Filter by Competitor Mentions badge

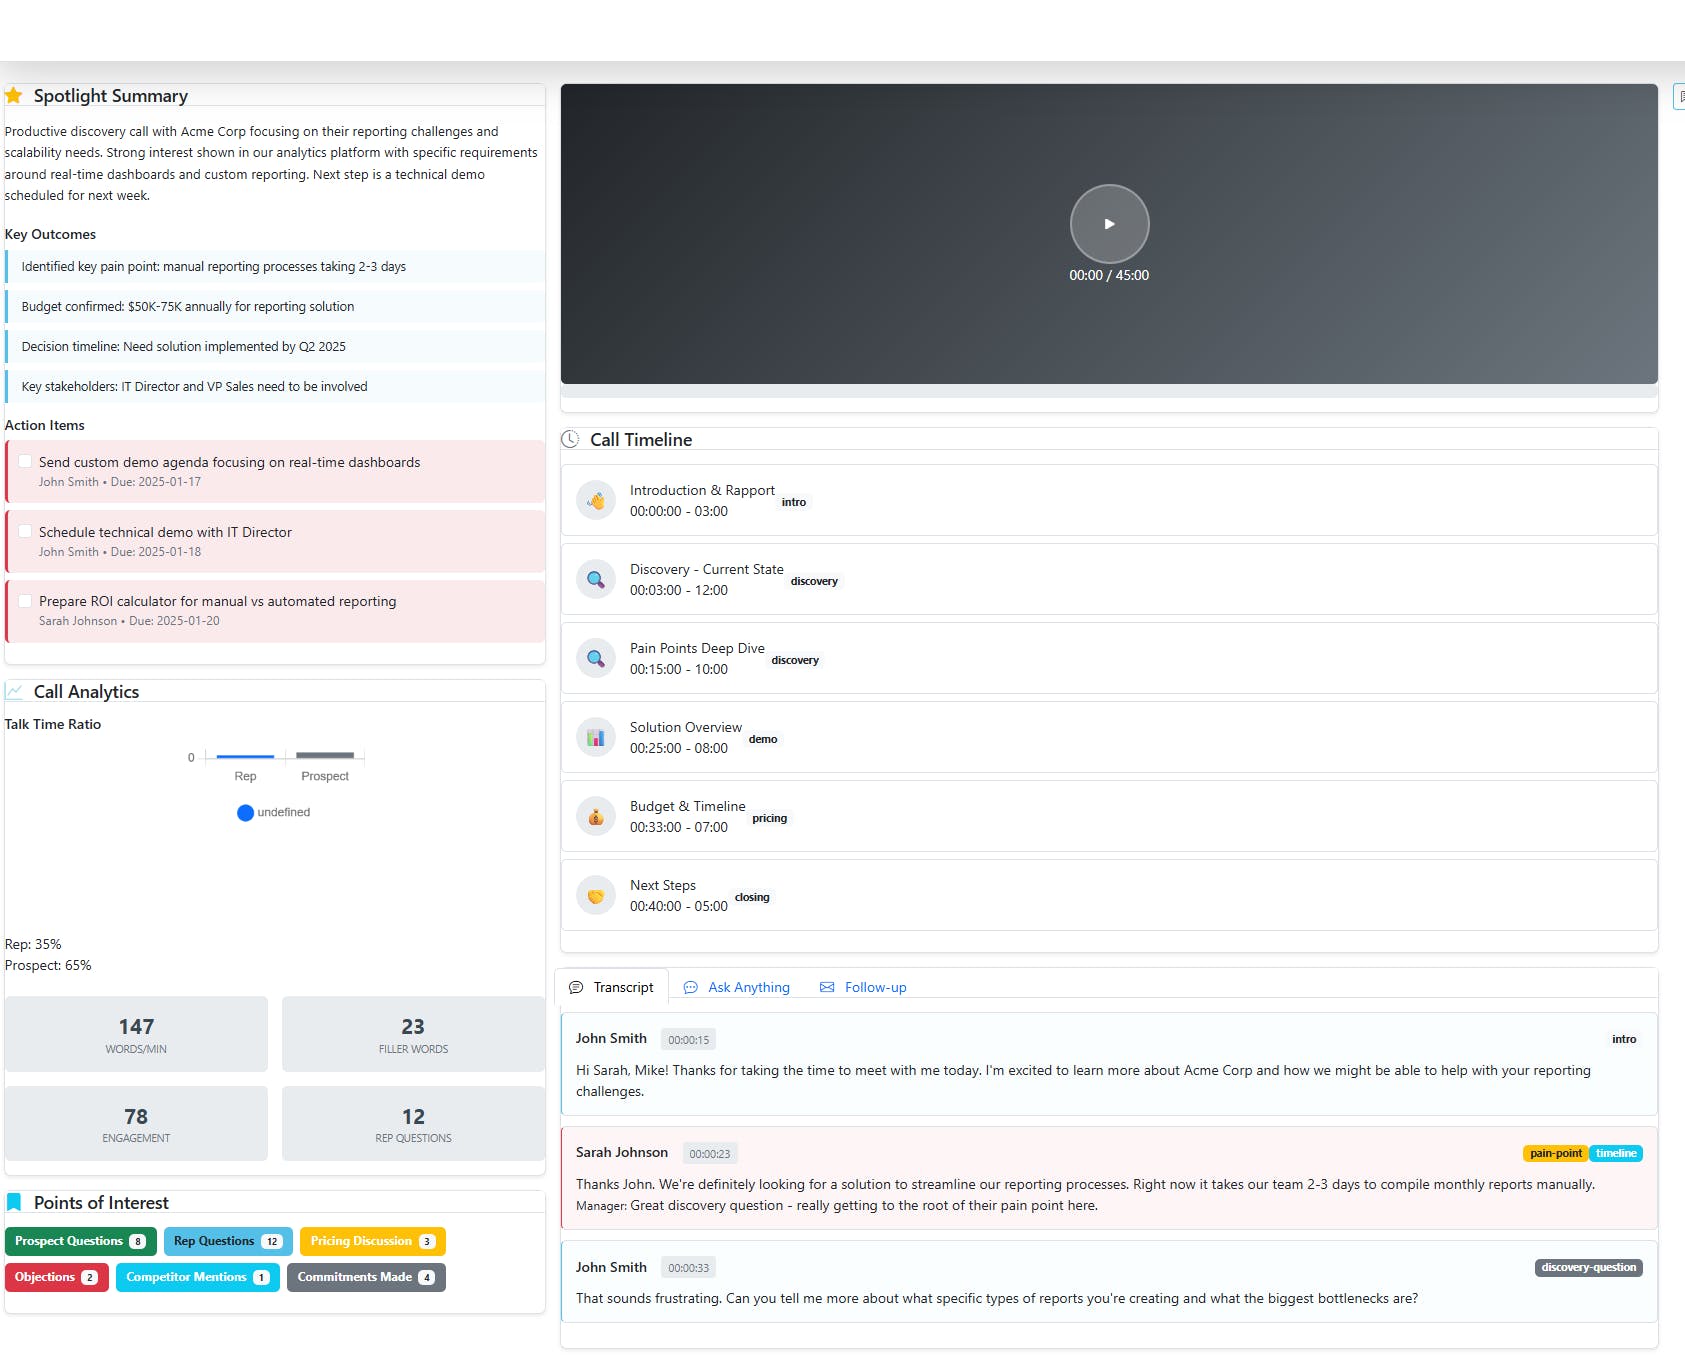[198, 1277]
